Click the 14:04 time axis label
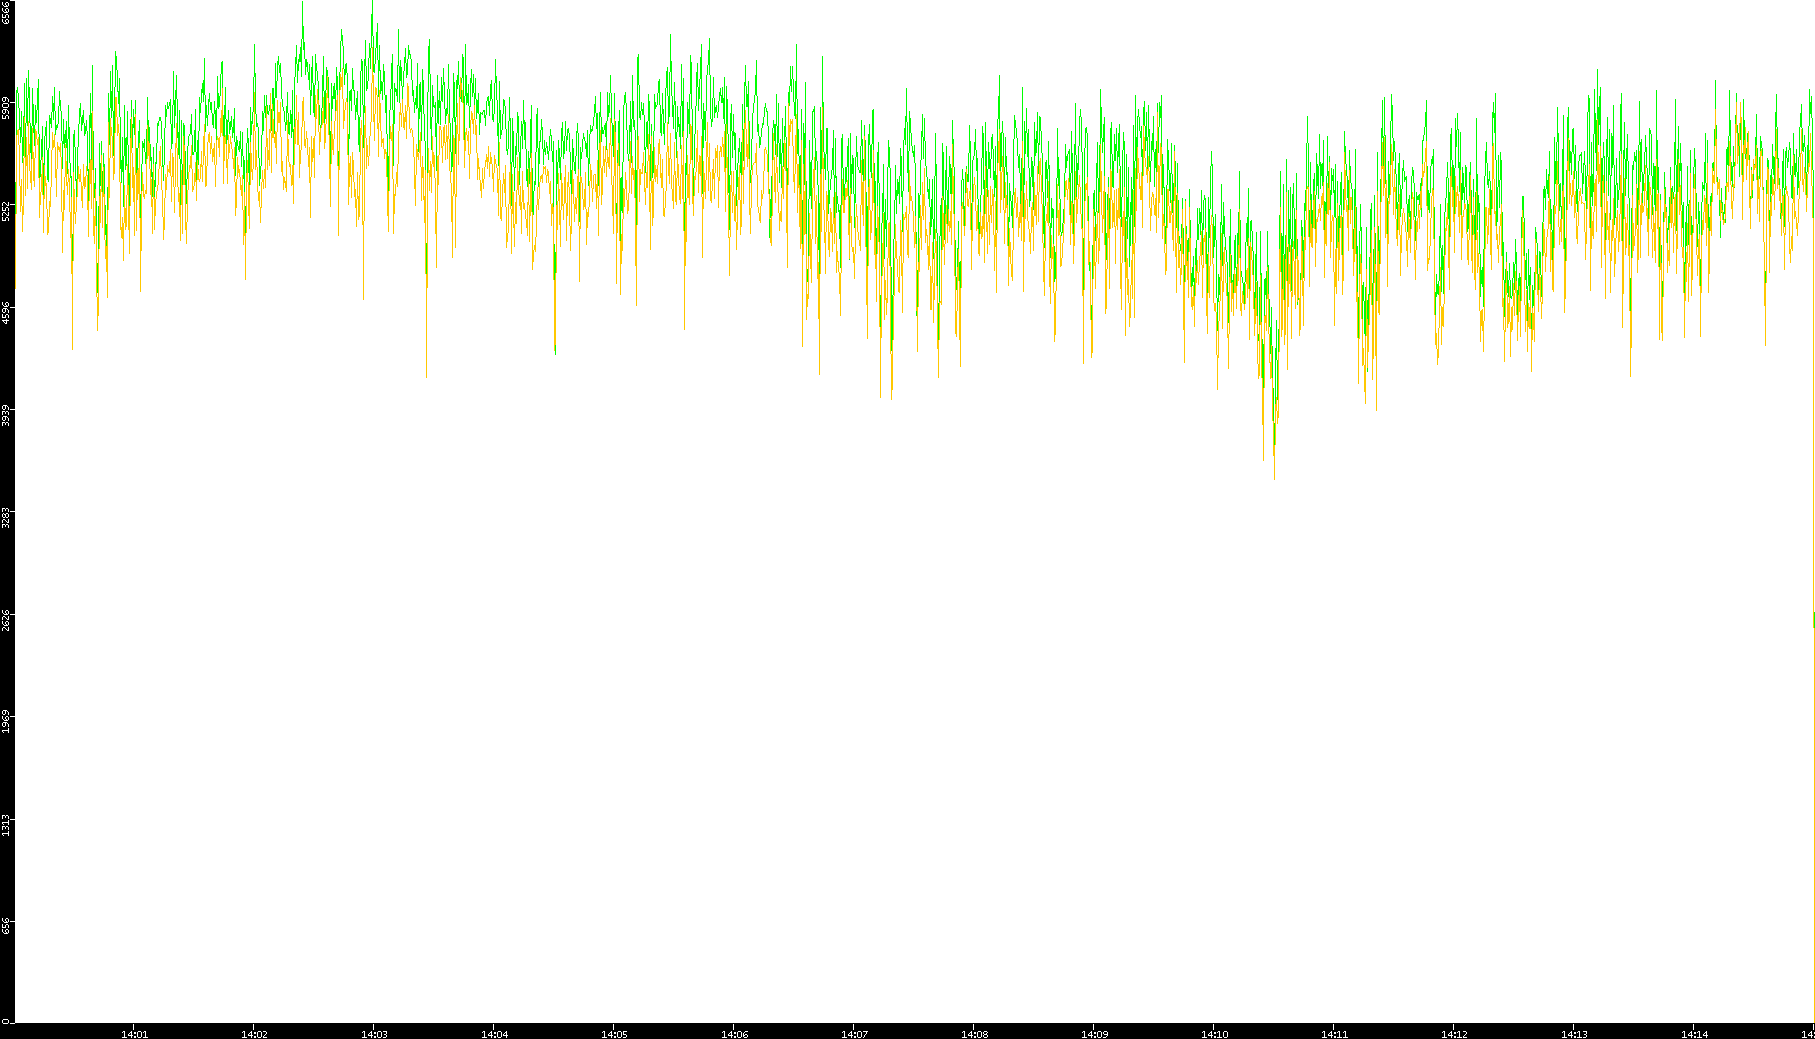The image size is (1815, 1039). coord(494,1034)
